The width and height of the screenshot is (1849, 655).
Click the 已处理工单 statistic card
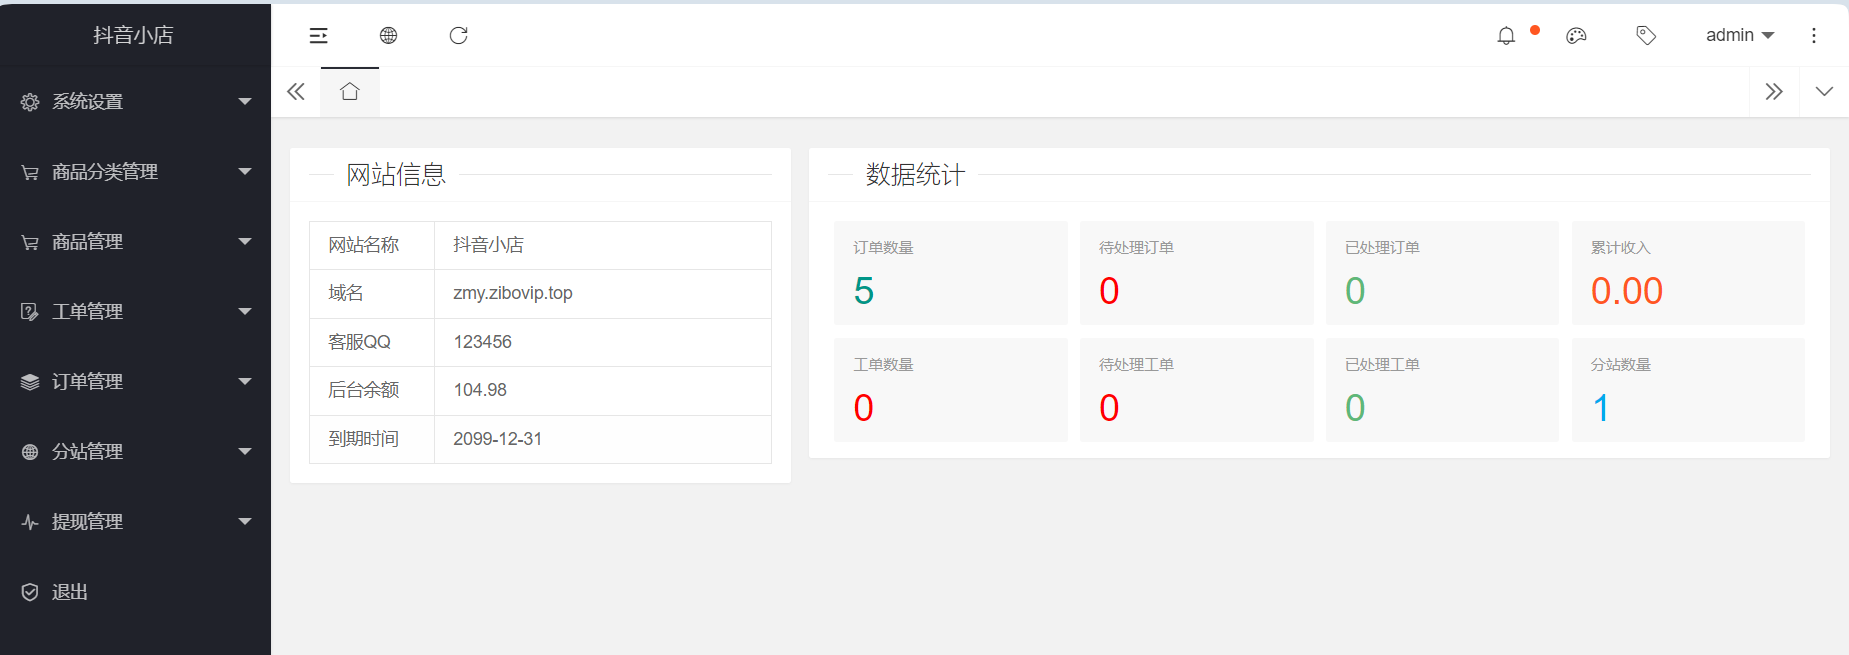[1442, 390]
